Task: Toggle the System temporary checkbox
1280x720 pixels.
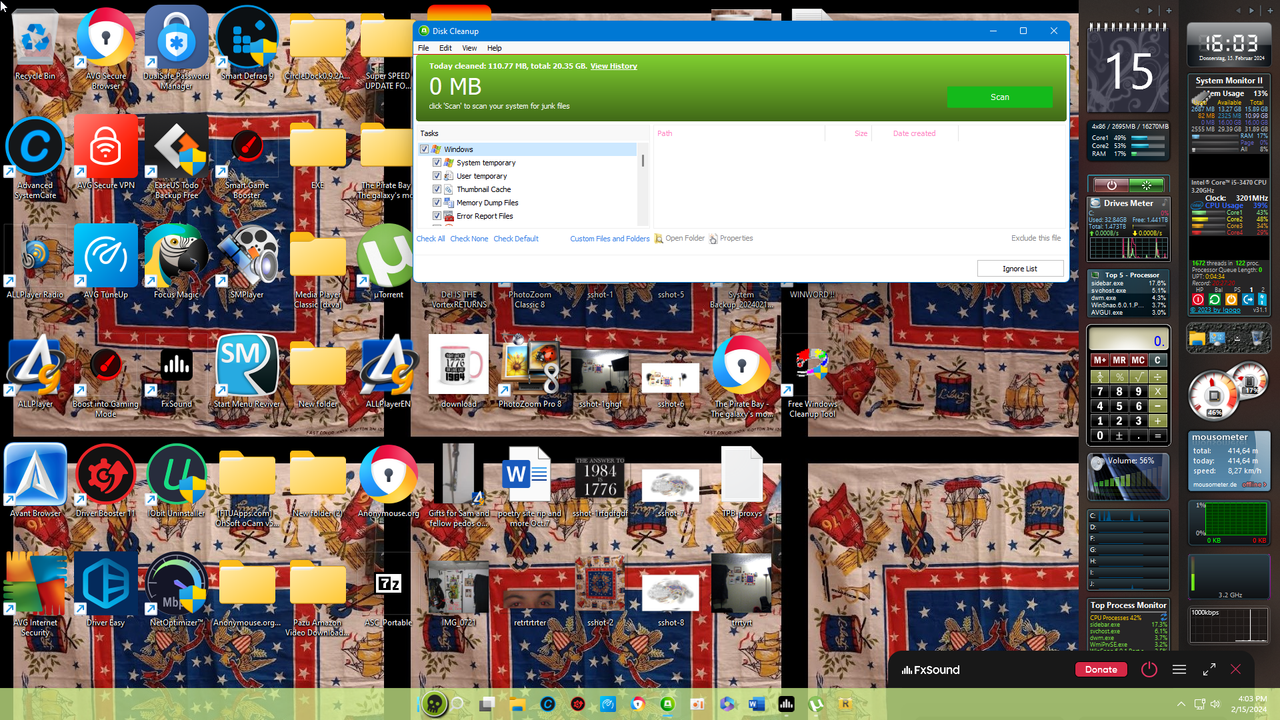Action: tap(437, 162)
